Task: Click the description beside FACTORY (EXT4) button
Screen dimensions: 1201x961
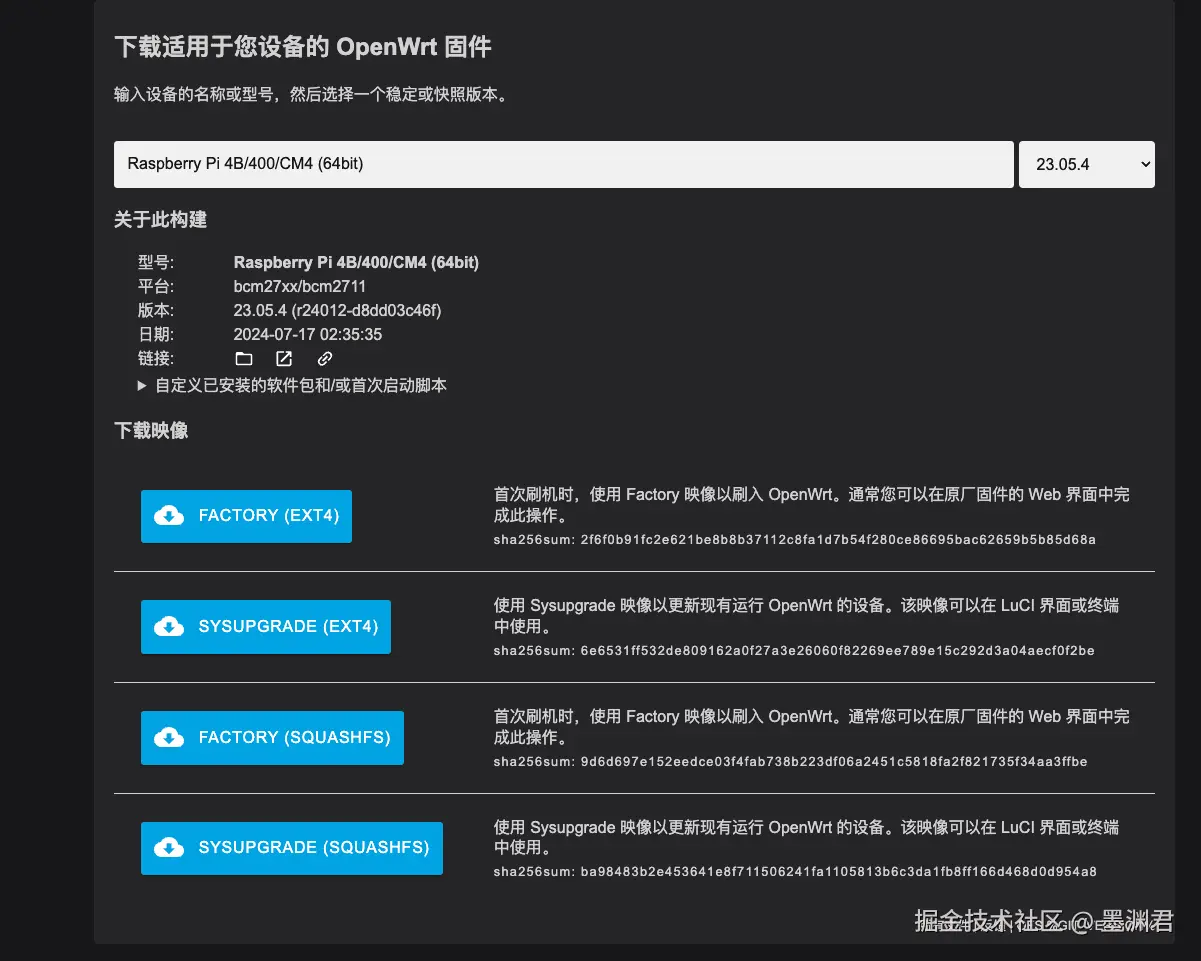Action: [812, 505]
